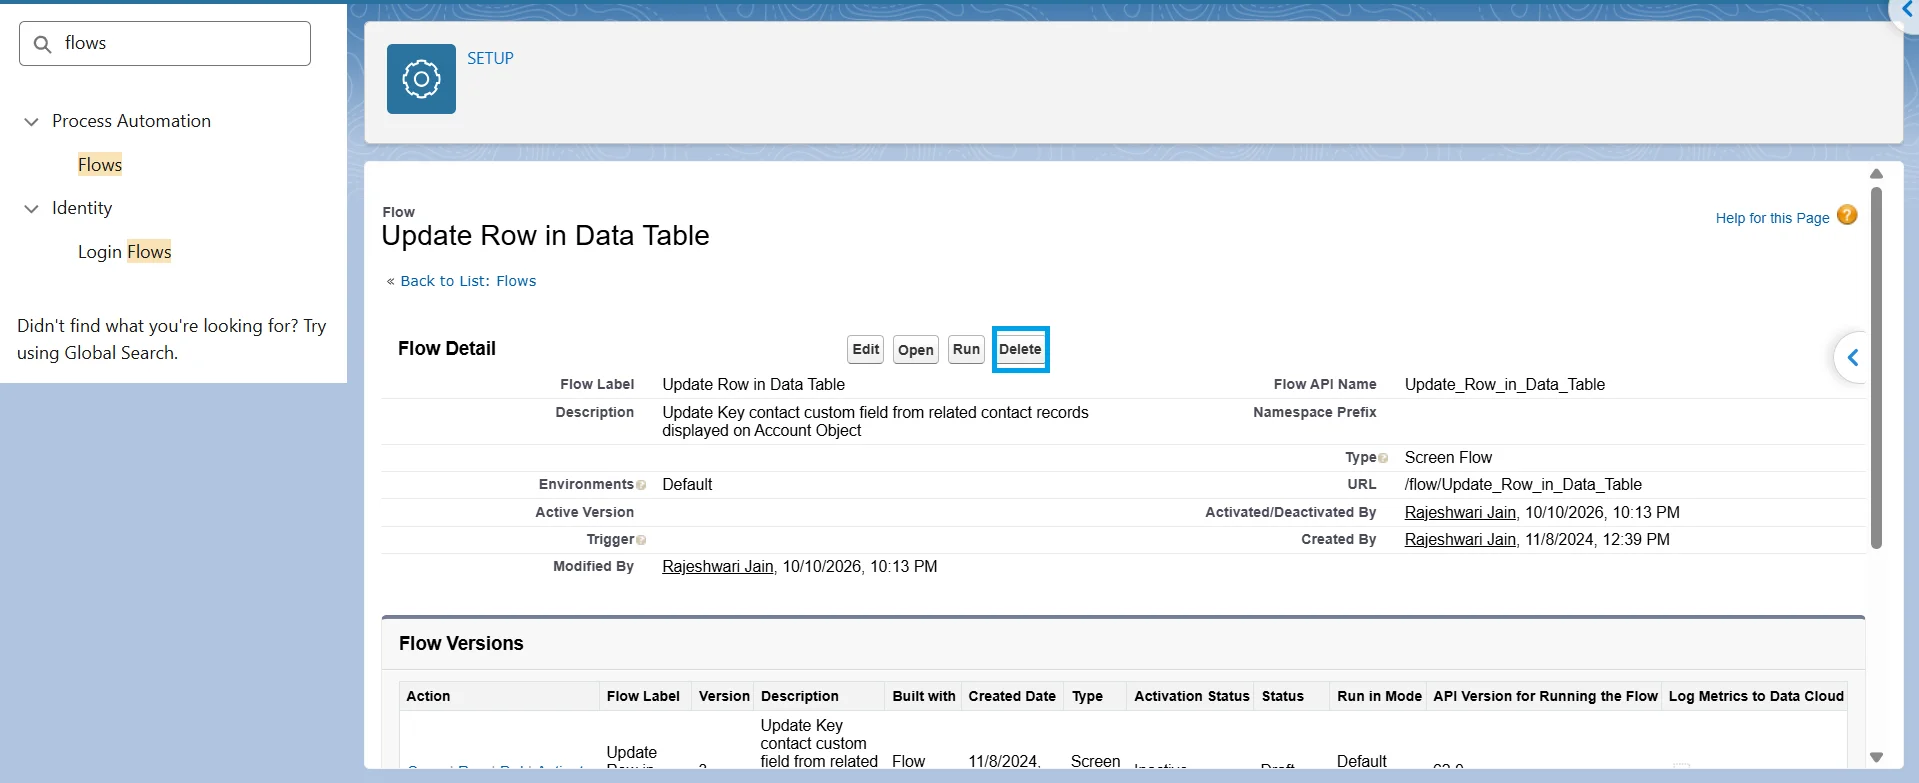This screenshot has height=783, width=1919.
Task: Click the Version column header
Action: point(724,696)
